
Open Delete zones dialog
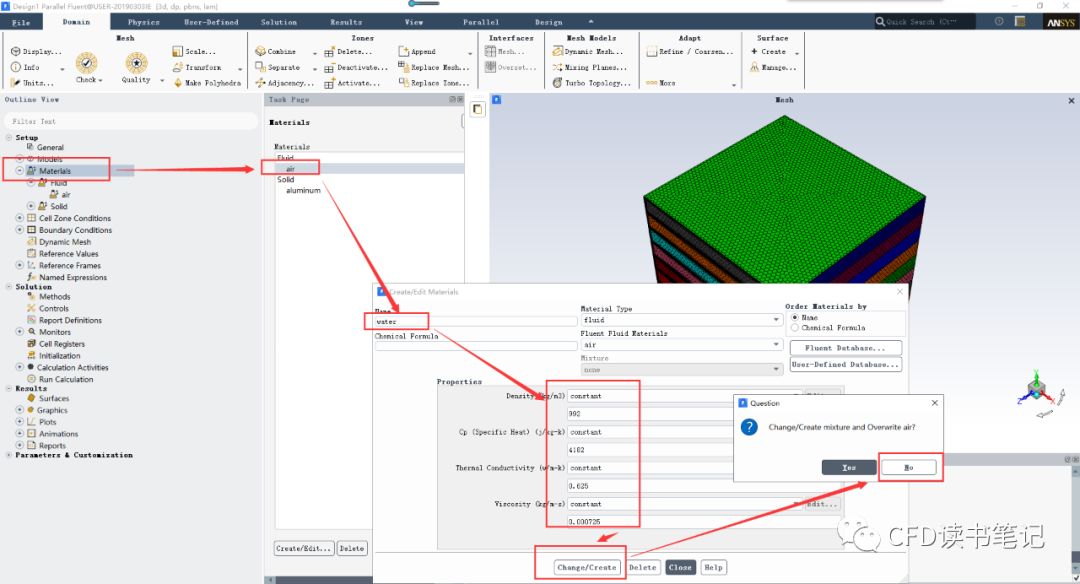349,52
